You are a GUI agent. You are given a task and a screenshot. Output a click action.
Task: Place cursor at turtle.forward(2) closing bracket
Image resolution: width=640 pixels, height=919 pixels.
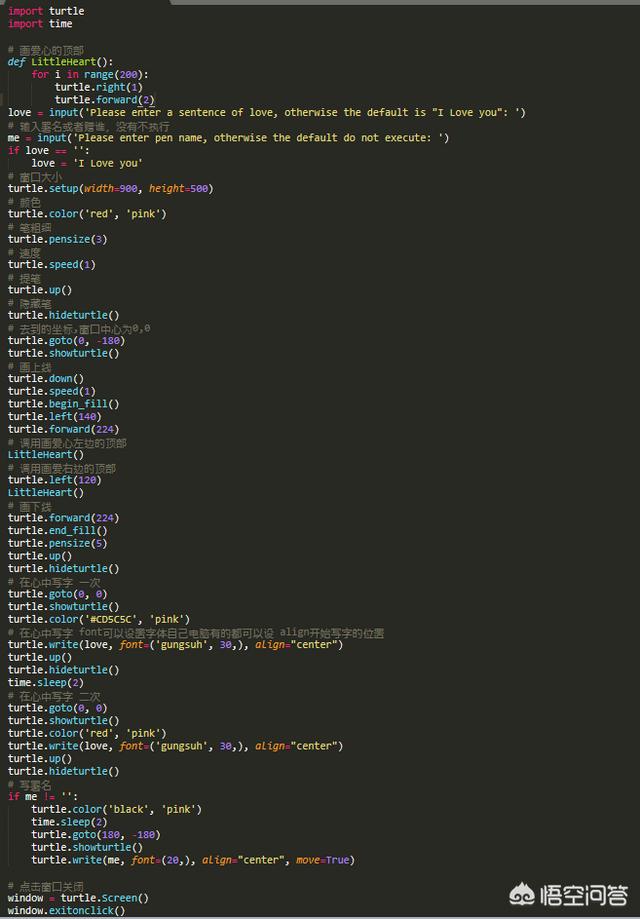[x=151, y=100]
